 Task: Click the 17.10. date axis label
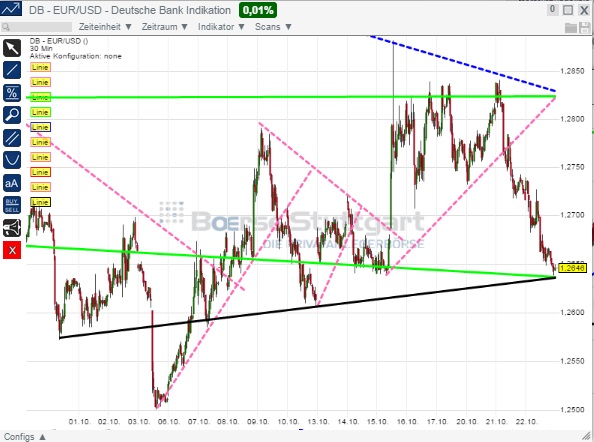pyautogui.click(x=437, y=422)
